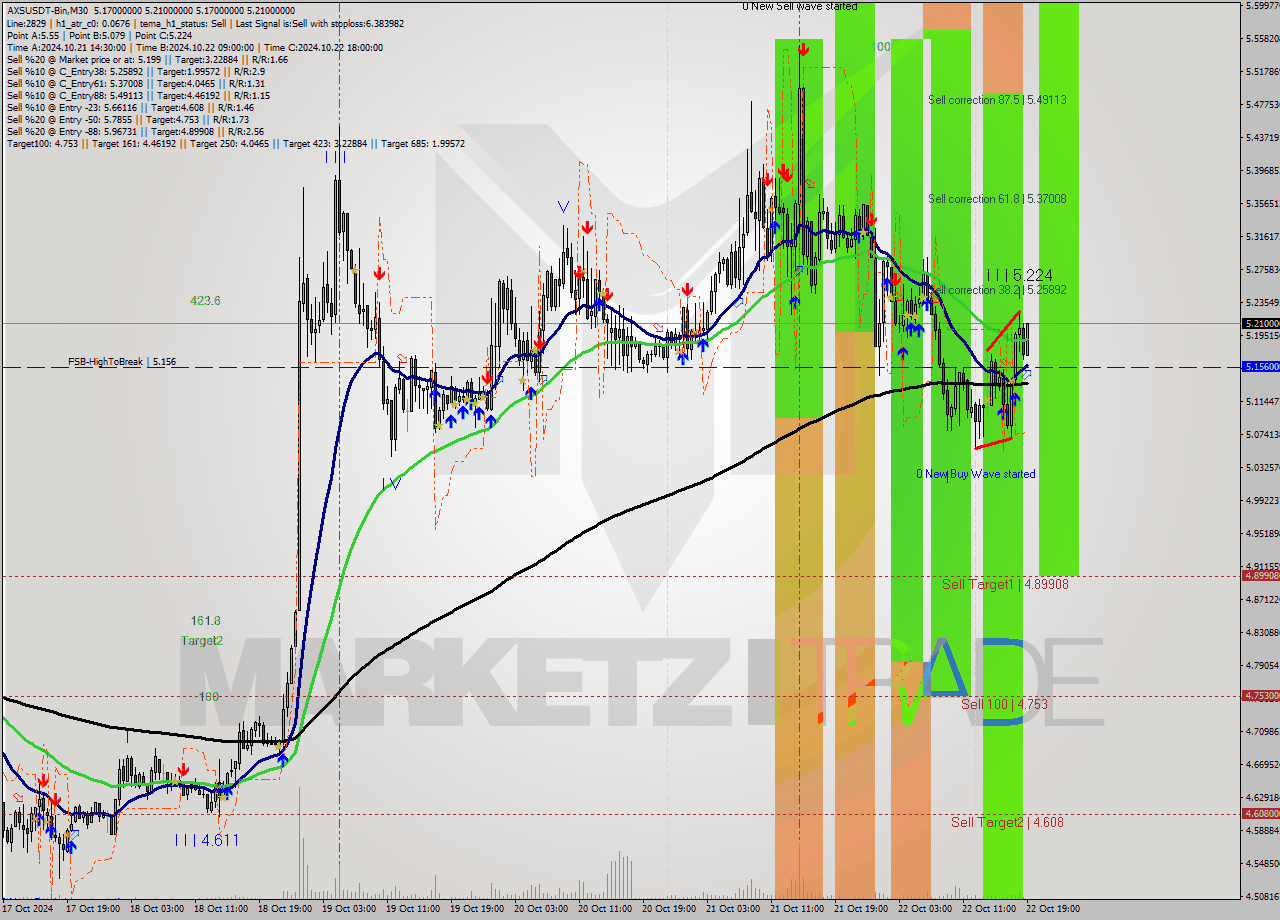Select 'Sell correction 38.2 | 5.25892' label
This screenshot has width=1280, height=920.
click(997, 290)
